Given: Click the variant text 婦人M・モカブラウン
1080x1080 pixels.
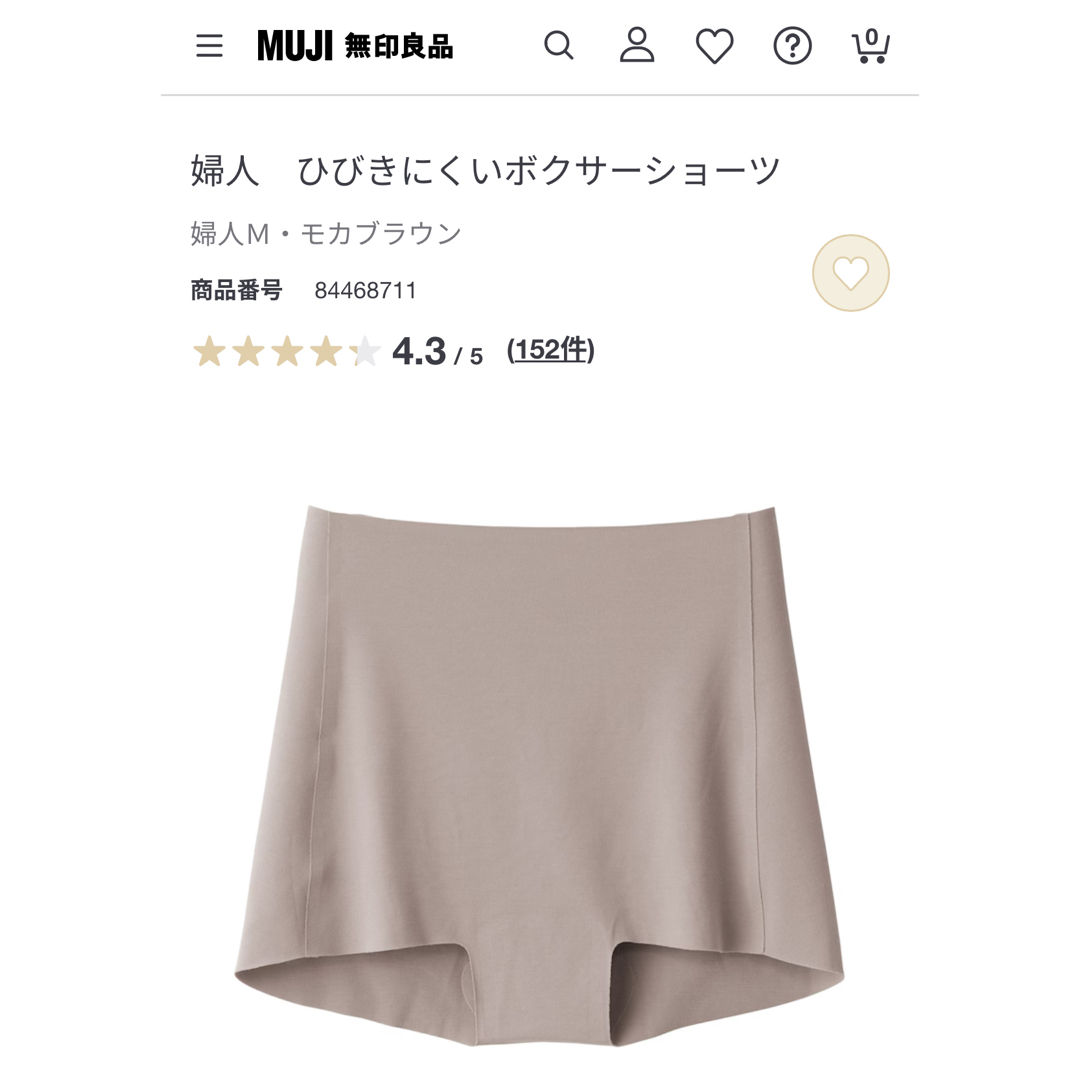Looking at the screenshot, I should [x=326, y=233].
